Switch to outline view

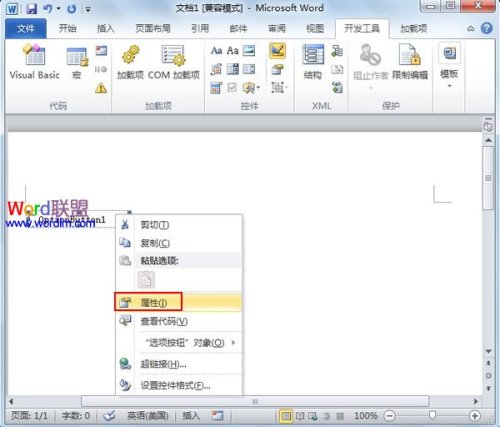click(x=327, y=416)
